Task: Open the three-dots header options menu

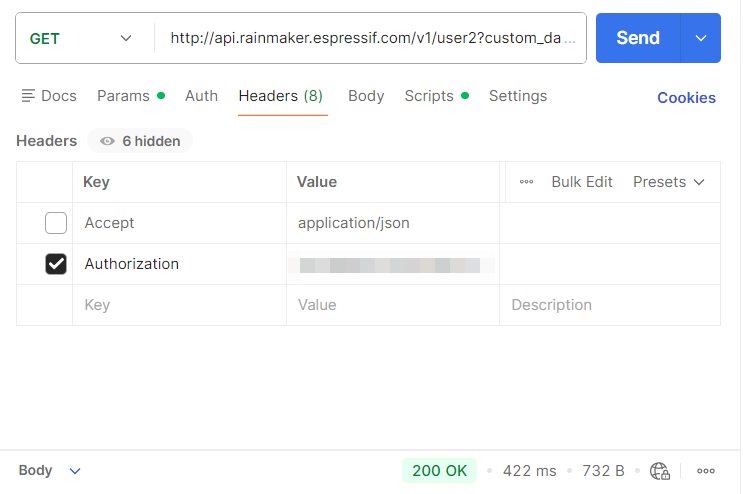Action: 526,182
